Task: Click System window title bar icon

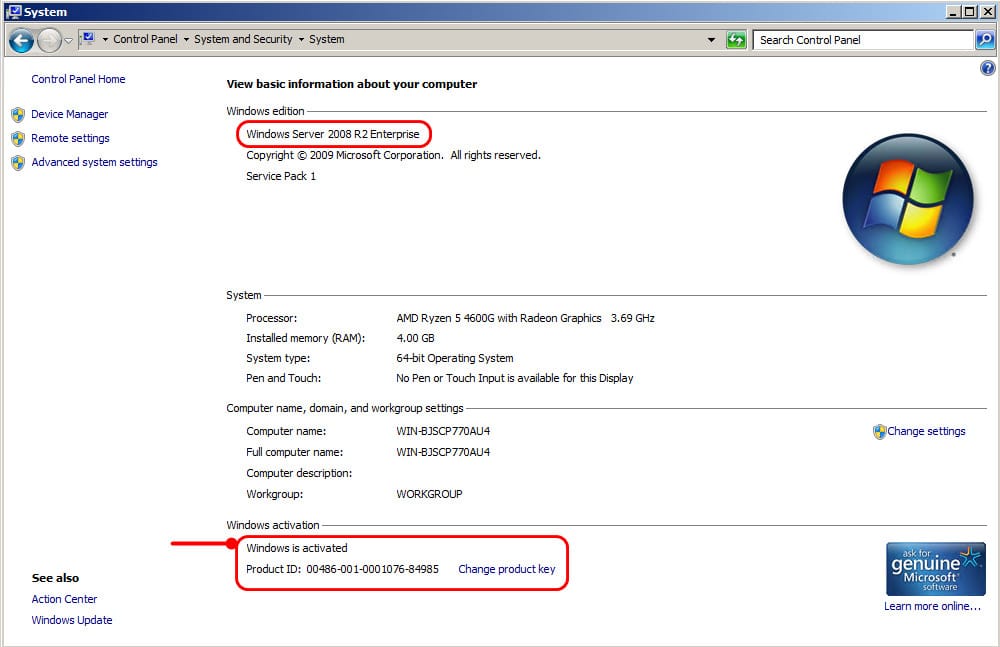Action: tap(13, 11)
